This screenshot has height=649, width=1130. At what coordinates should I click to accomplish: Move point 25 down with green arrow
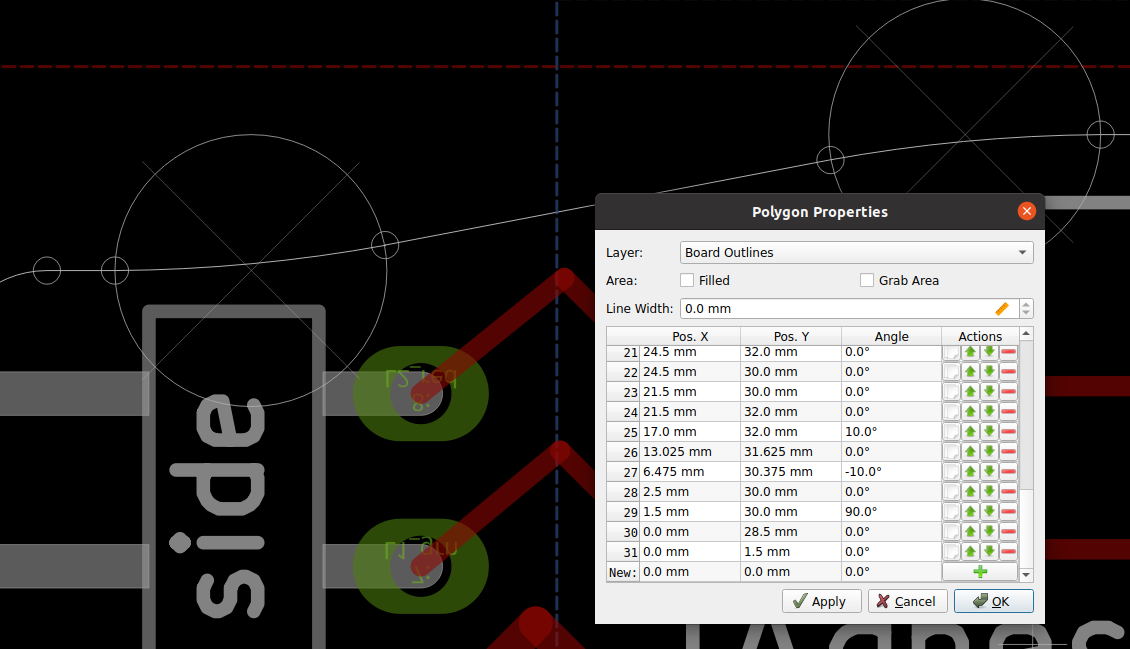click(x=989, y=431)
